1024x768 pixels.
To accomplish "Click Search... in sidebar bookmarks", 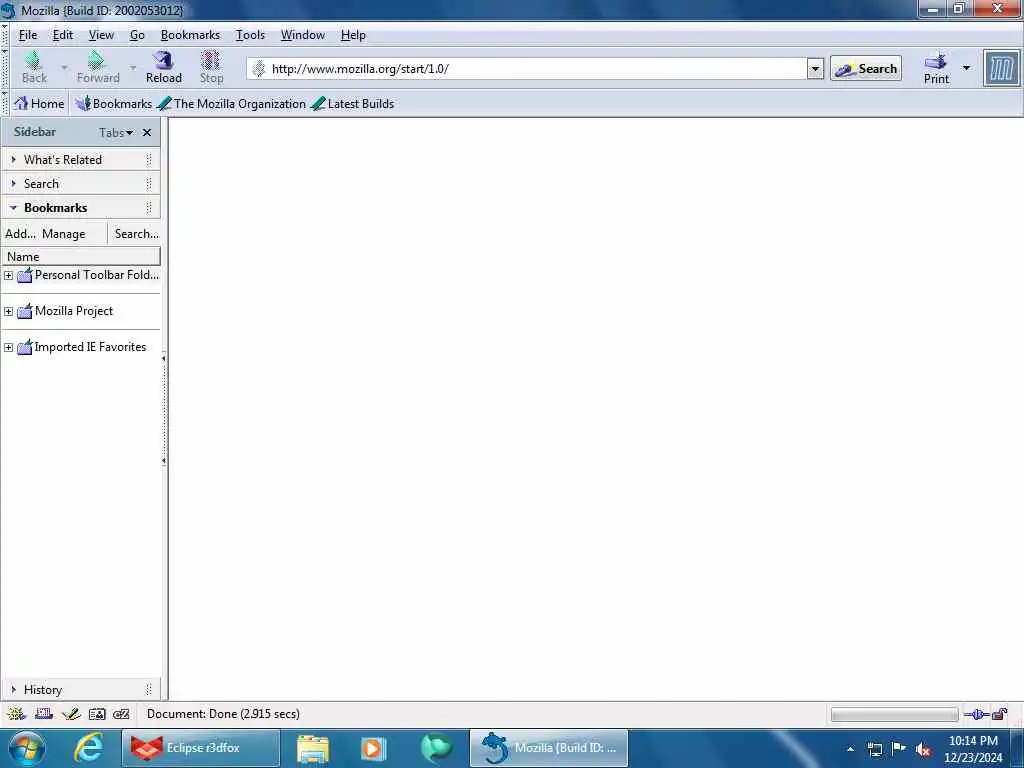I will click(136, 234).
